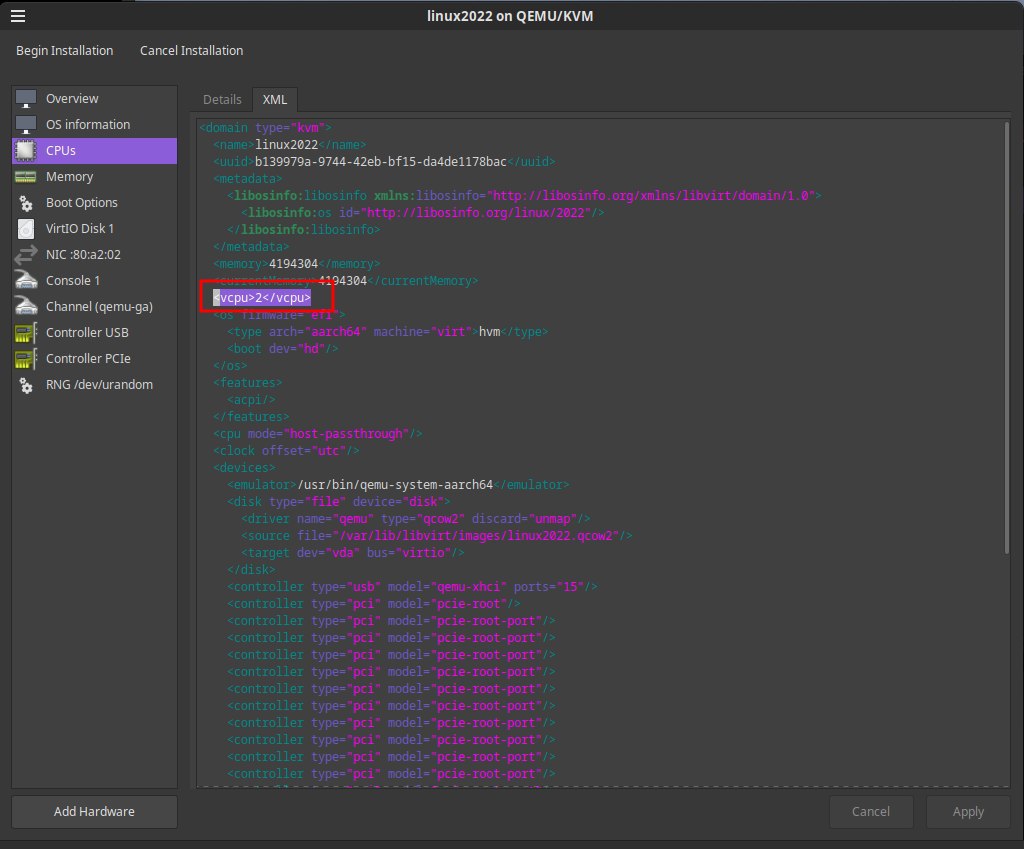The width and height of the screenshot is (1024, 849).
Task: Click the source file linux2022.qcow2 line
Action: [x=436, y=535]
